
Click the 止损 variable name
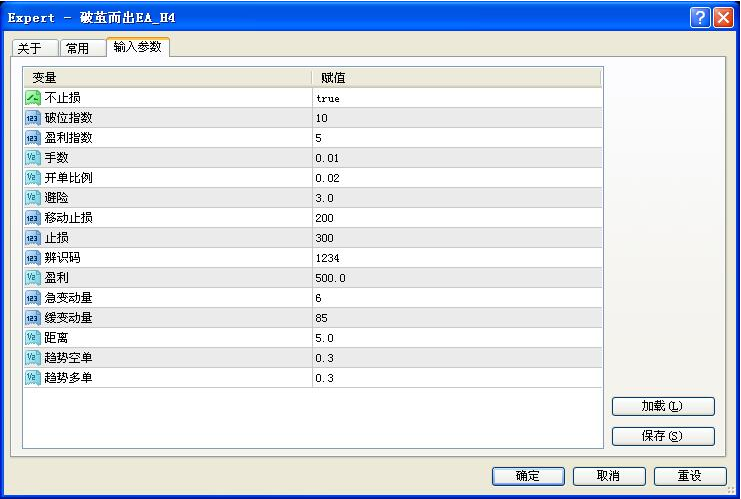click(x=57, y=238)
